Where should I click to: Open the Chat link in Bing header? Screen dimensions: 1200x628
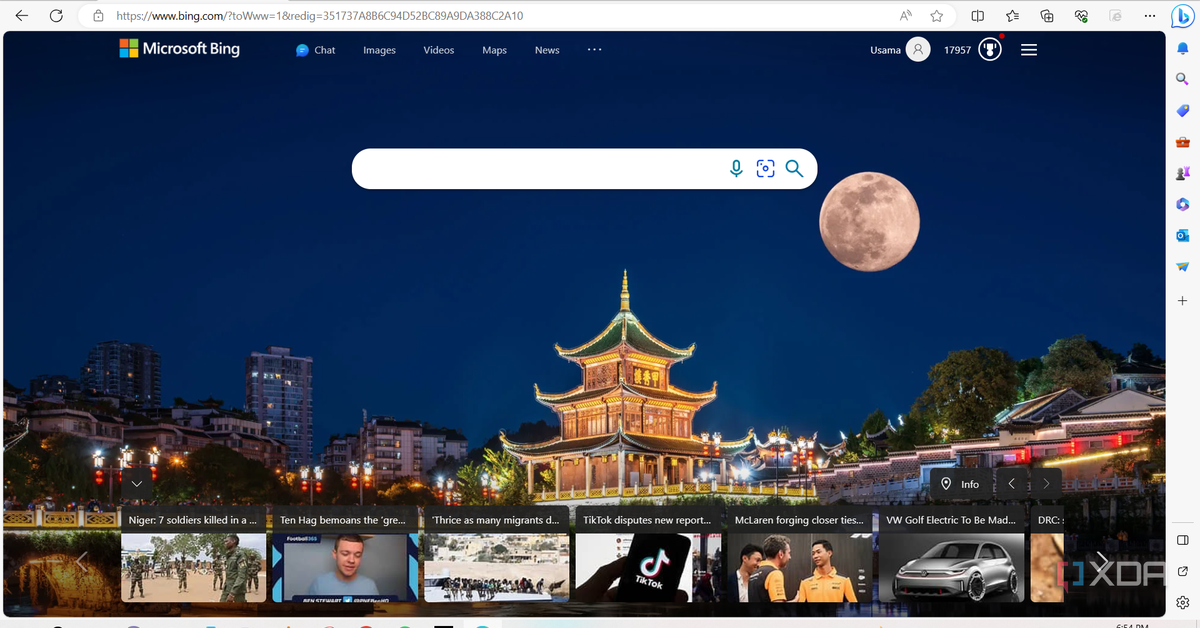(x=316, y=50)
